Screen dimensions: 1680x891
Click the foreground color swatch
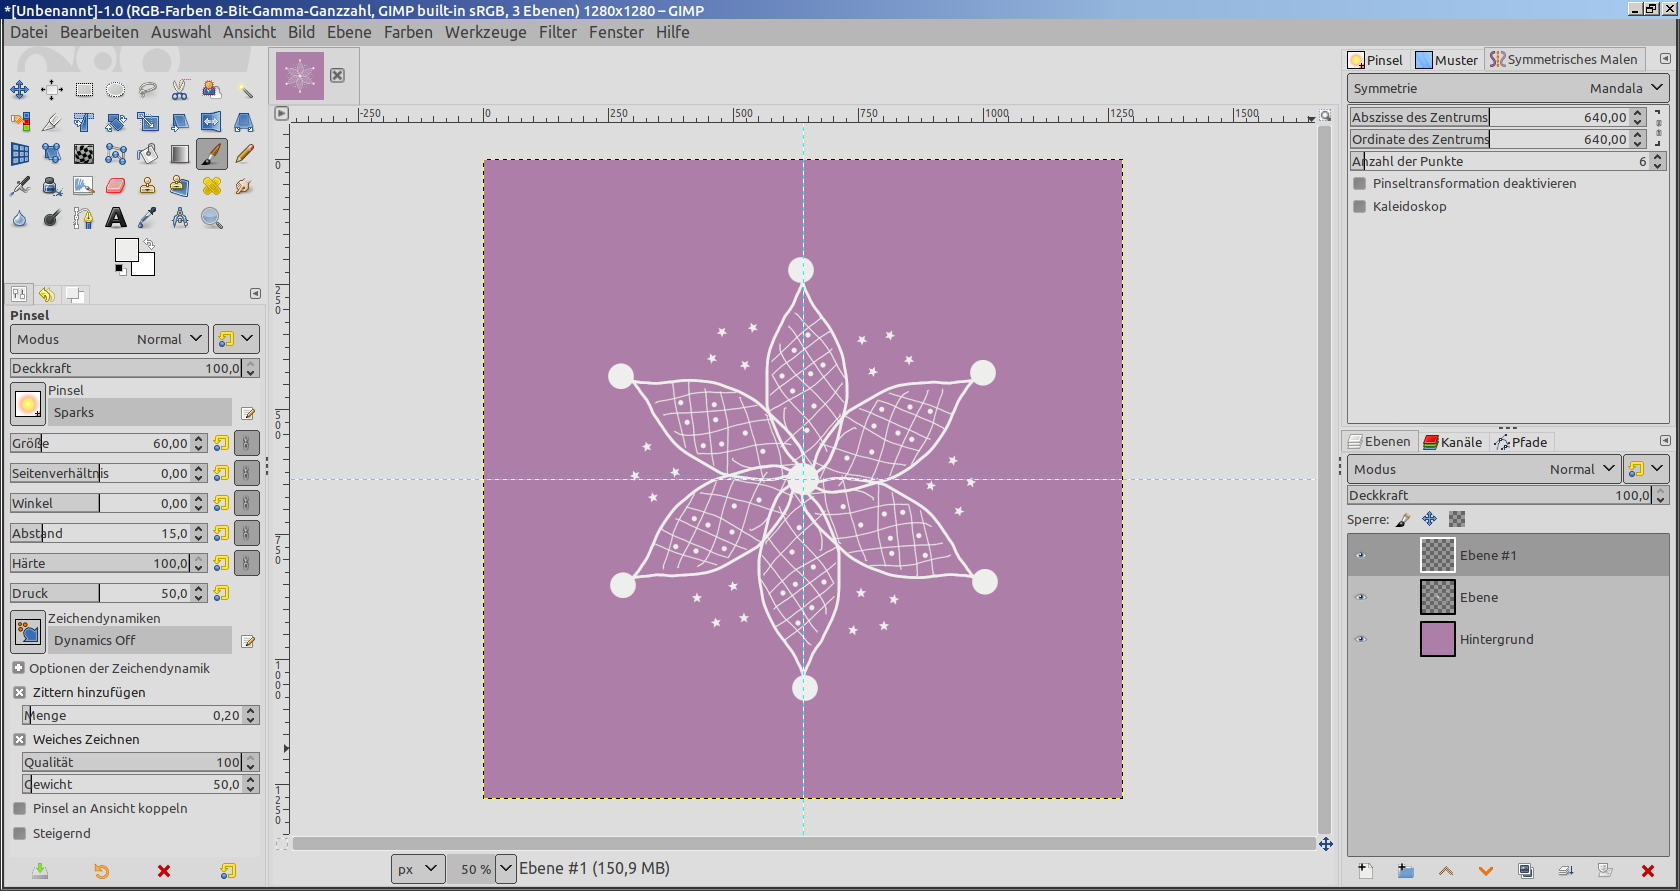[x=126, y=250]
